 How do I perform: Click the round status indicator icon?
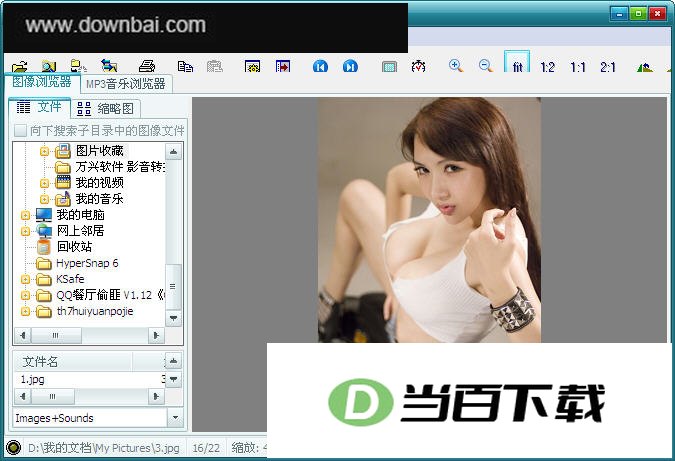click(14, 448)
